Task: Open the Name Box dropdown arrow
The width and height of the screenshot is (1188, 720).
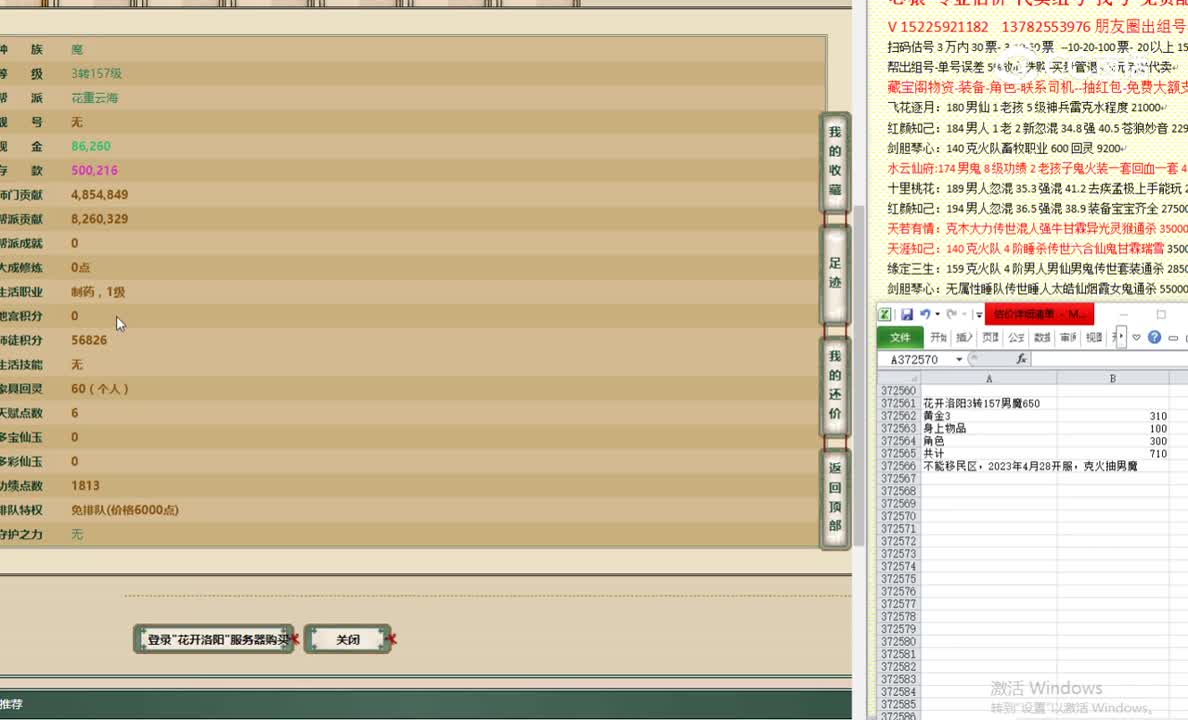Action: coord(959,359)
